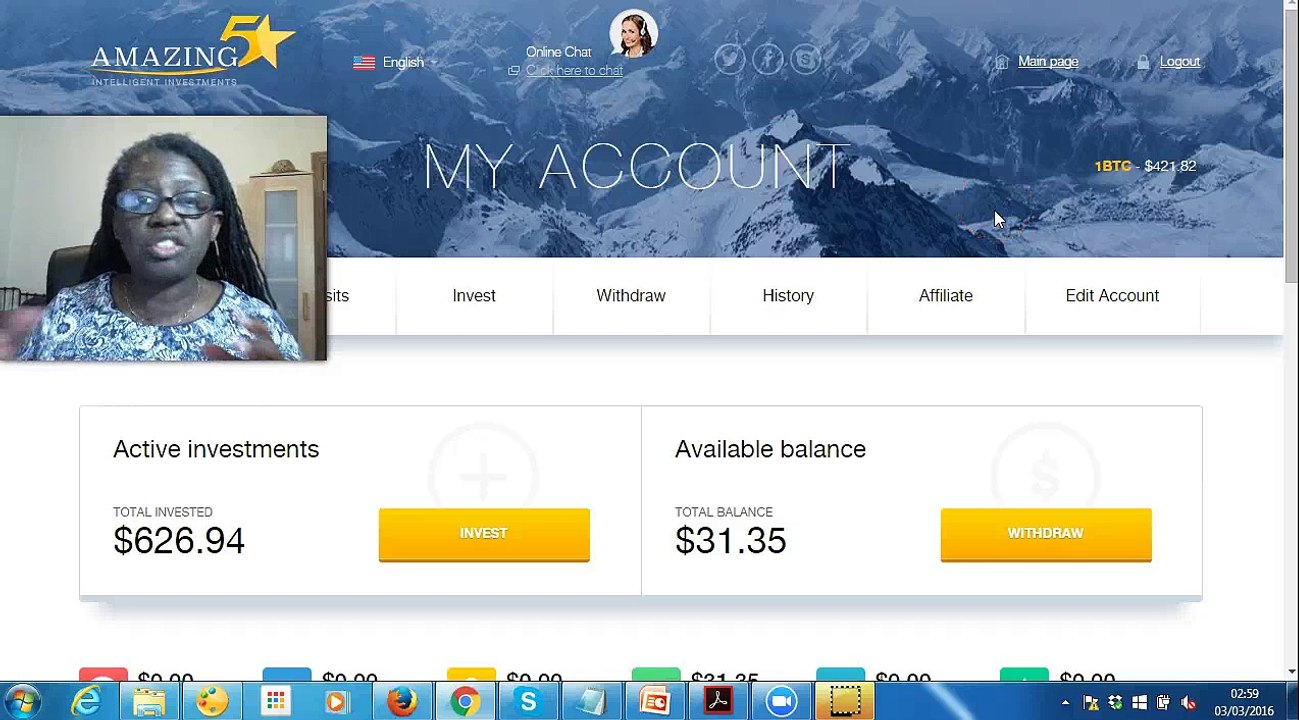
Task: Show hidden system tray icons arrow
Action: pyautogui.click(x=1065, y=703)
